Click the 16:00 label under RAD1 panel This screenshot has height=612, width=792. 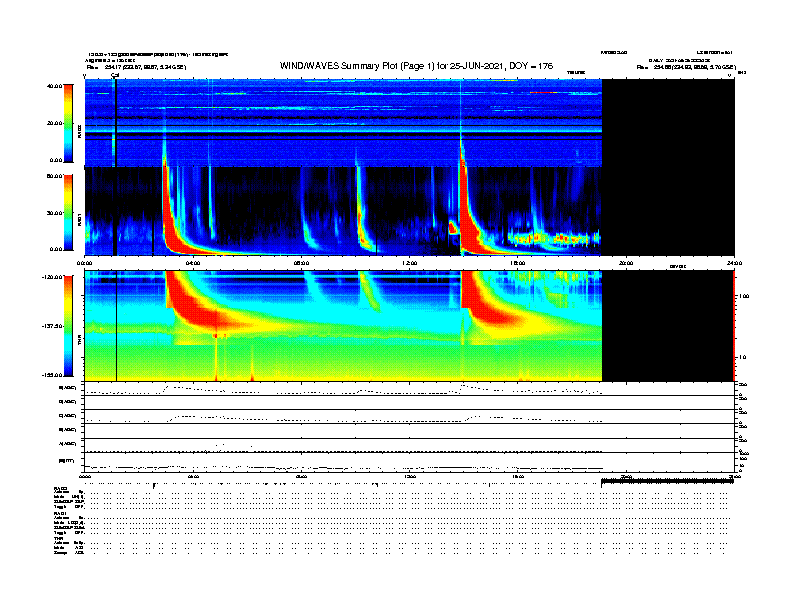pyautogui.click(x=517, y=263)
